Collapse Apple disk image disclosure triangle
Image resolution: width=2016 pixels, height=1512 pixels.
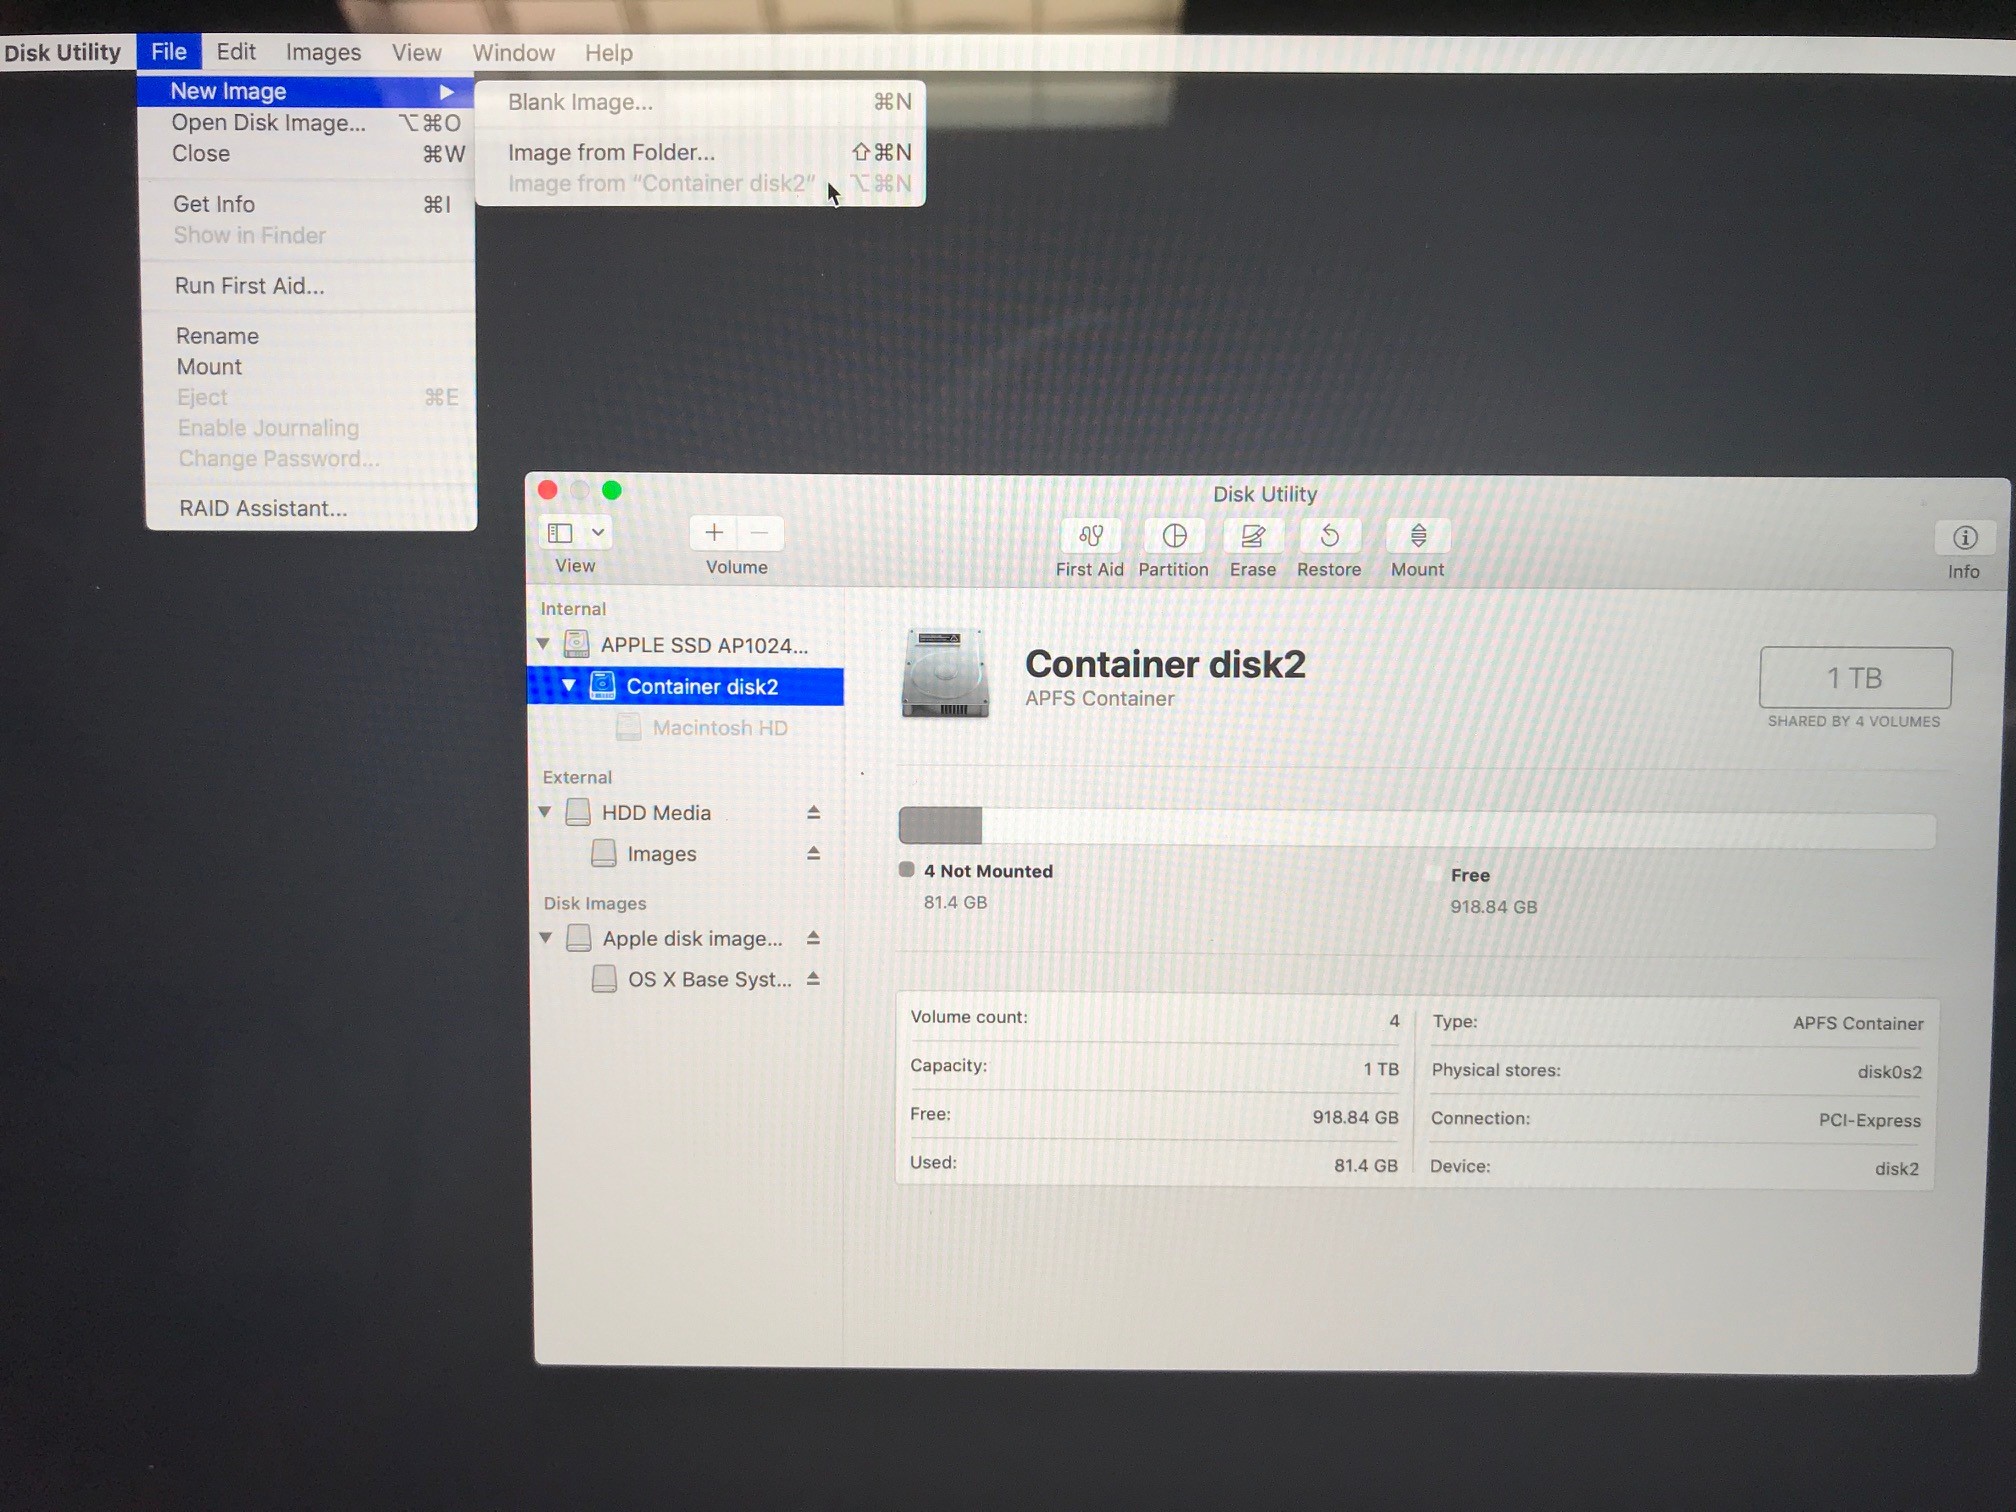click(x=546, y=938)
